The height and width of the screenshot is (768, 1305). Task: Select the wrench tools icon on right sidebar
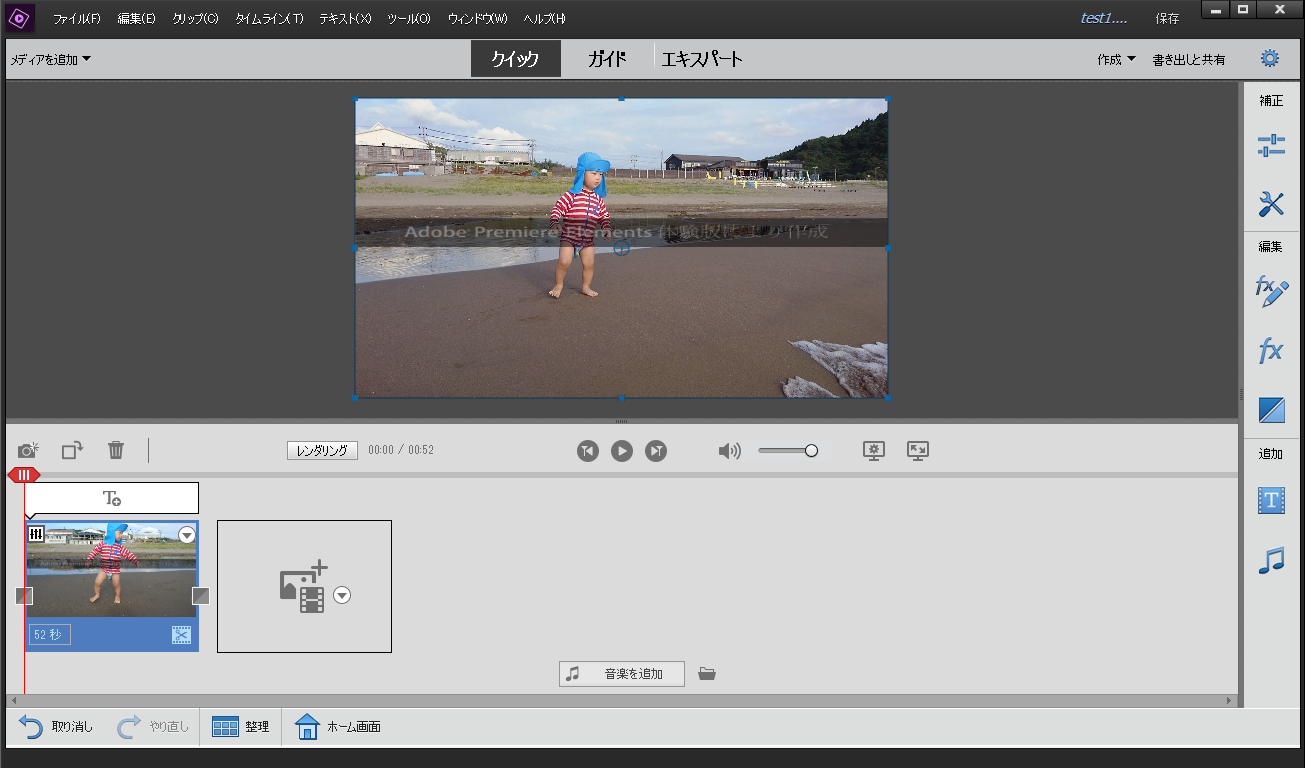(1270, 204)
